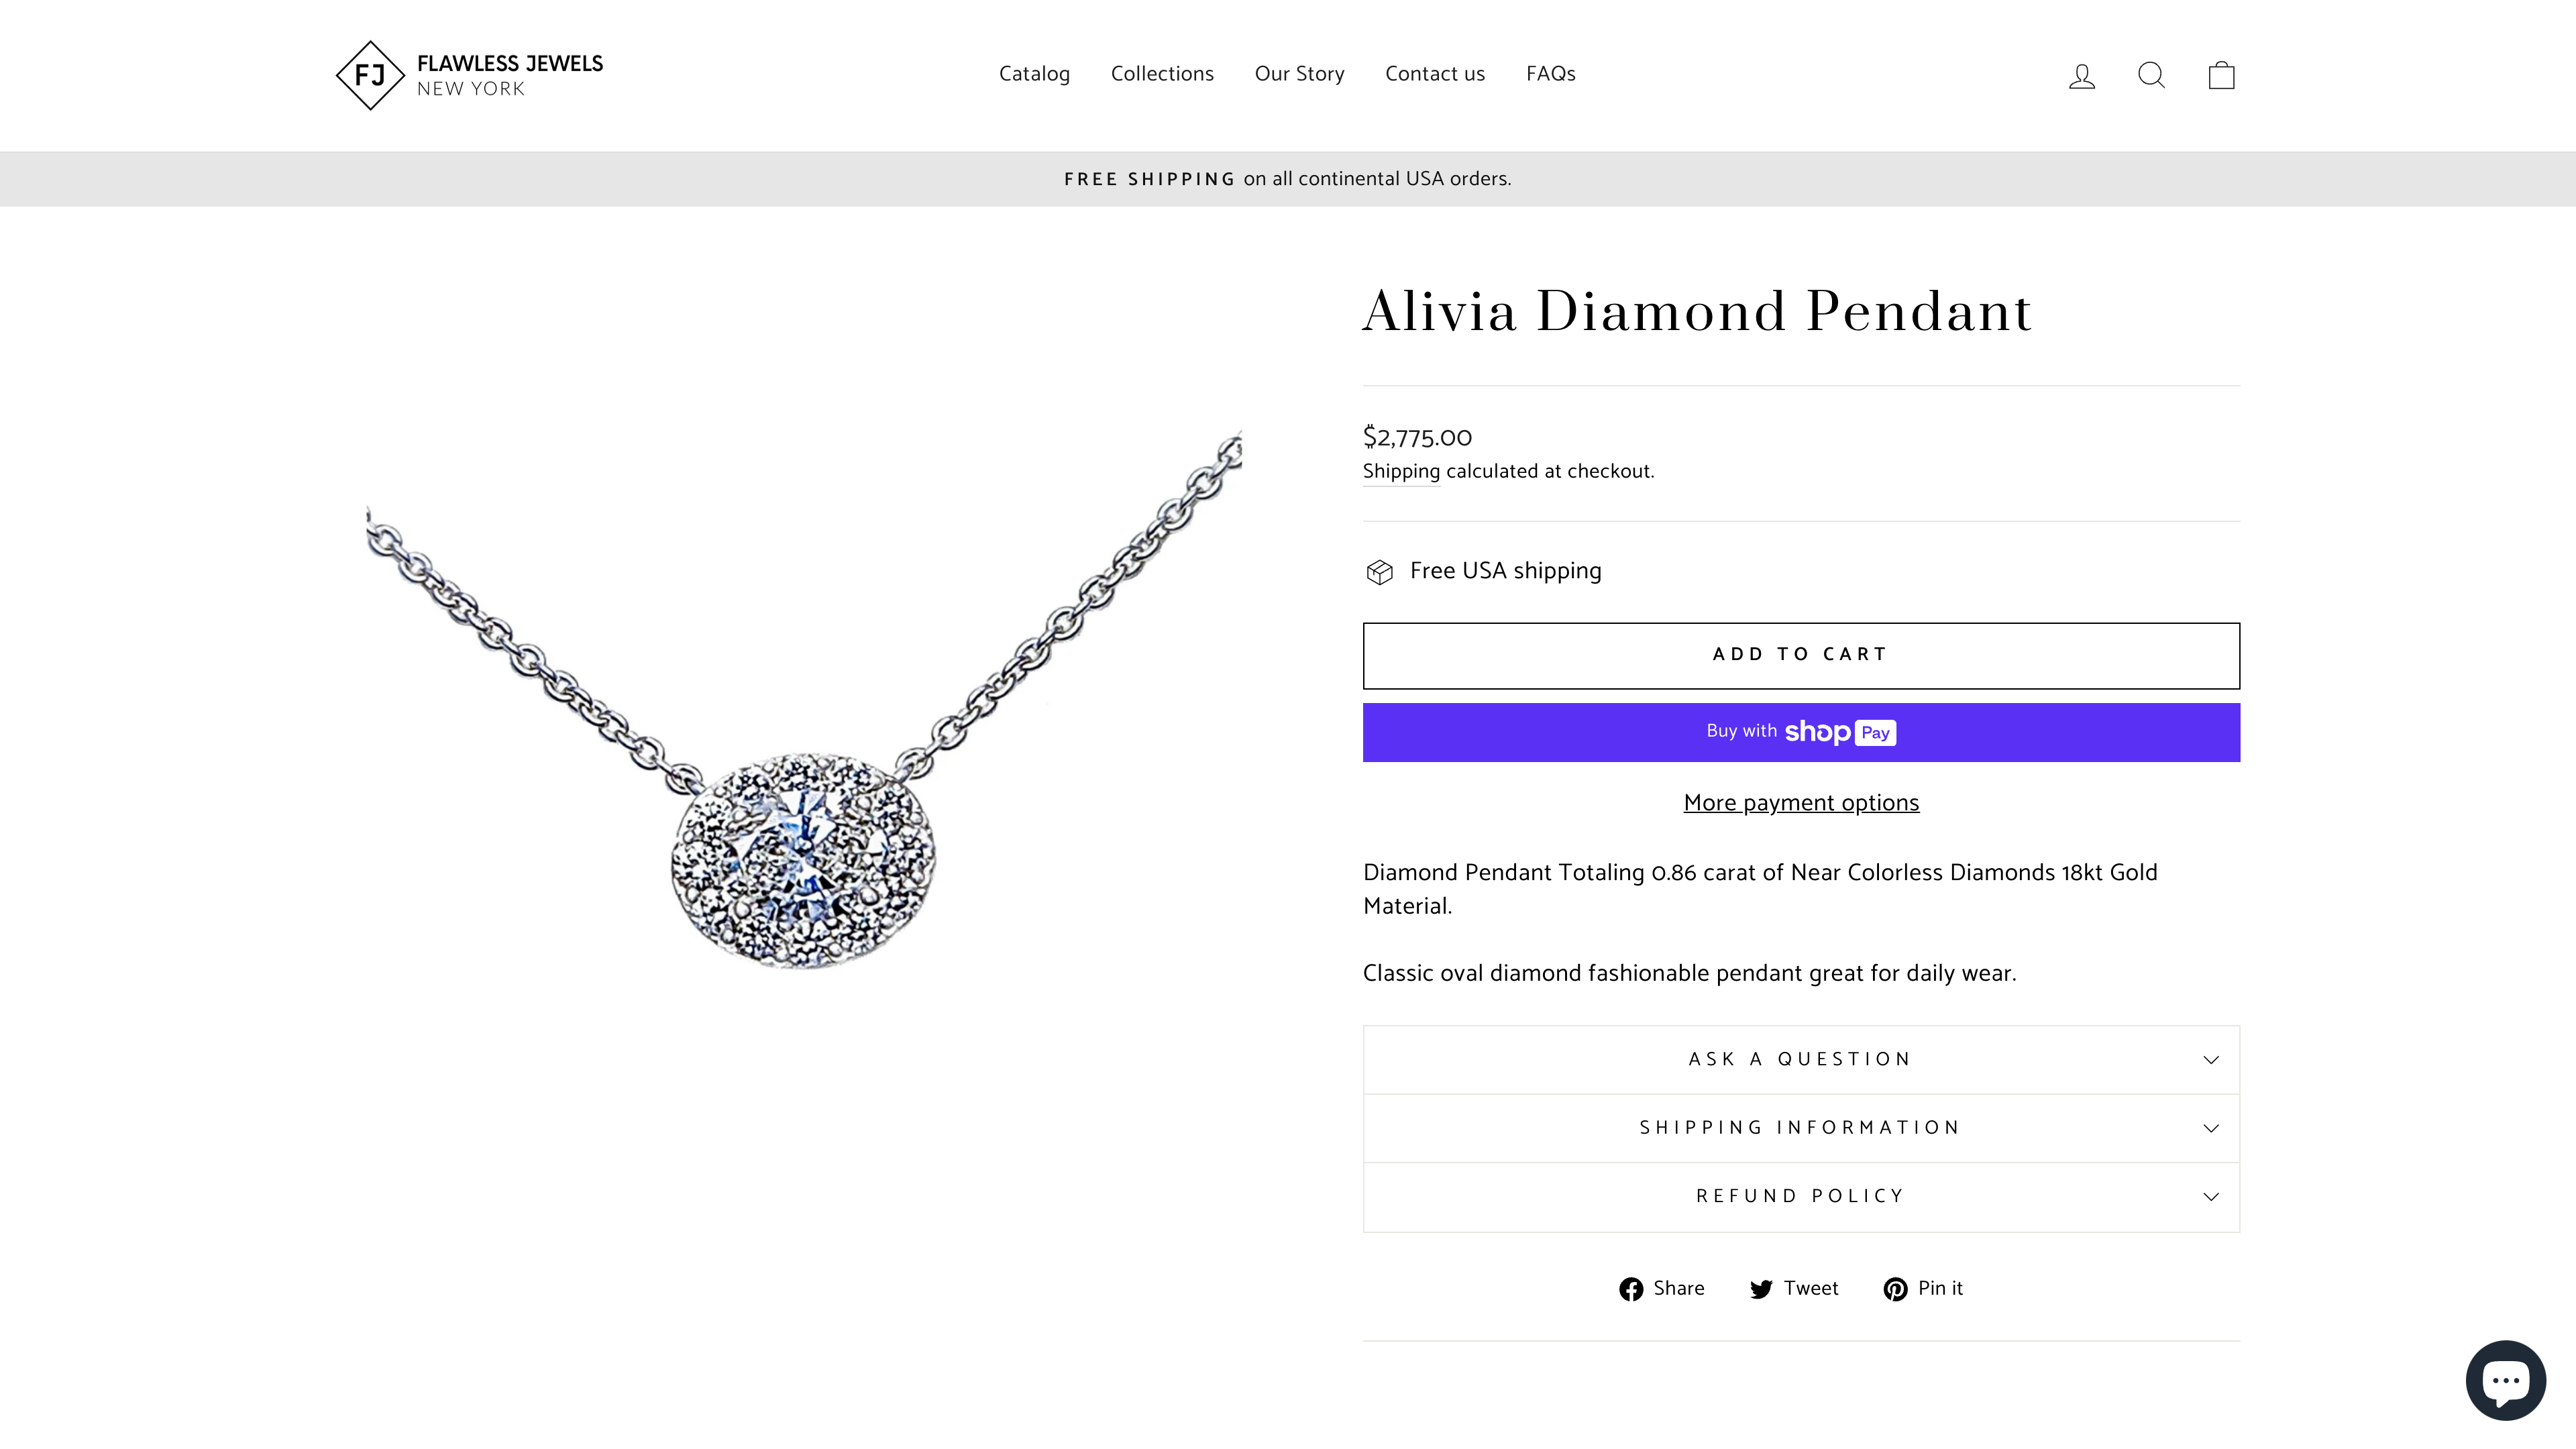Open the account login icon
This screenshot has height=1449, width=2576.
pyautogui.click(x=2081, y=75)
